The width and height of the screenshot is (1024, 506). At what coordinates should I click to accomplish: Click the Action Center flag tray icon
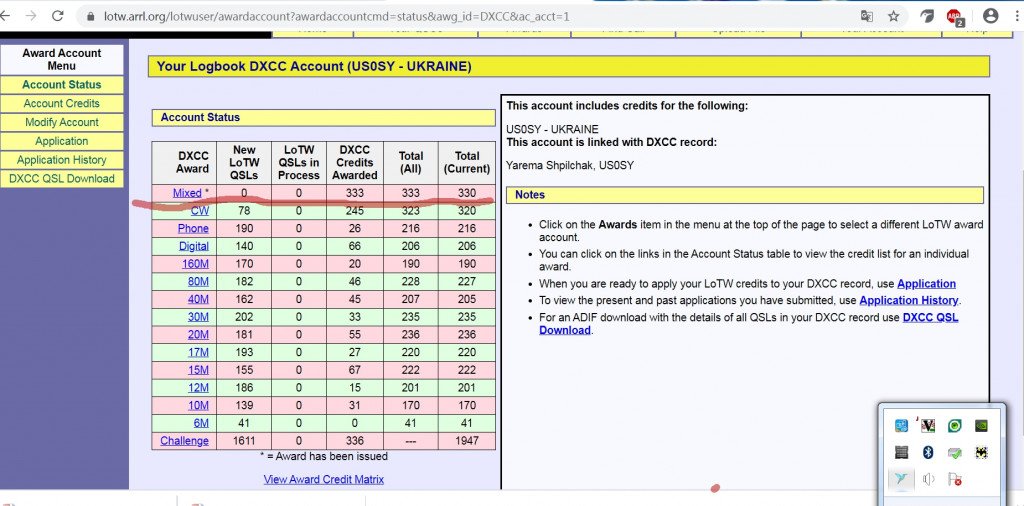tap(955, 479)
